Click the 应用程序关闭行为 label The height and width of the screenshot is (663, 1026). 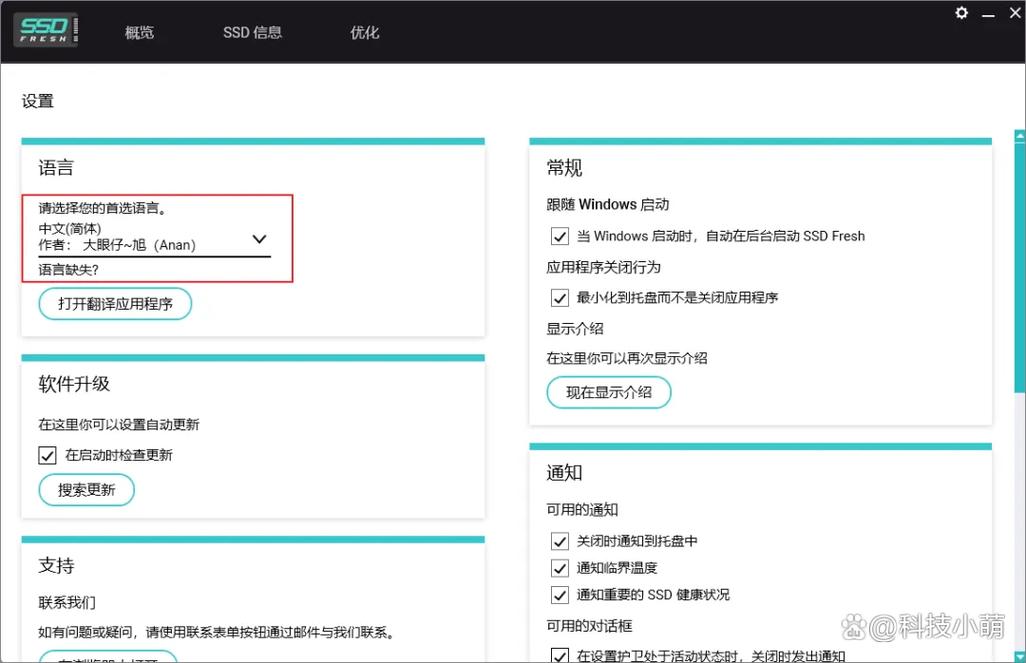tap(603, 267)
